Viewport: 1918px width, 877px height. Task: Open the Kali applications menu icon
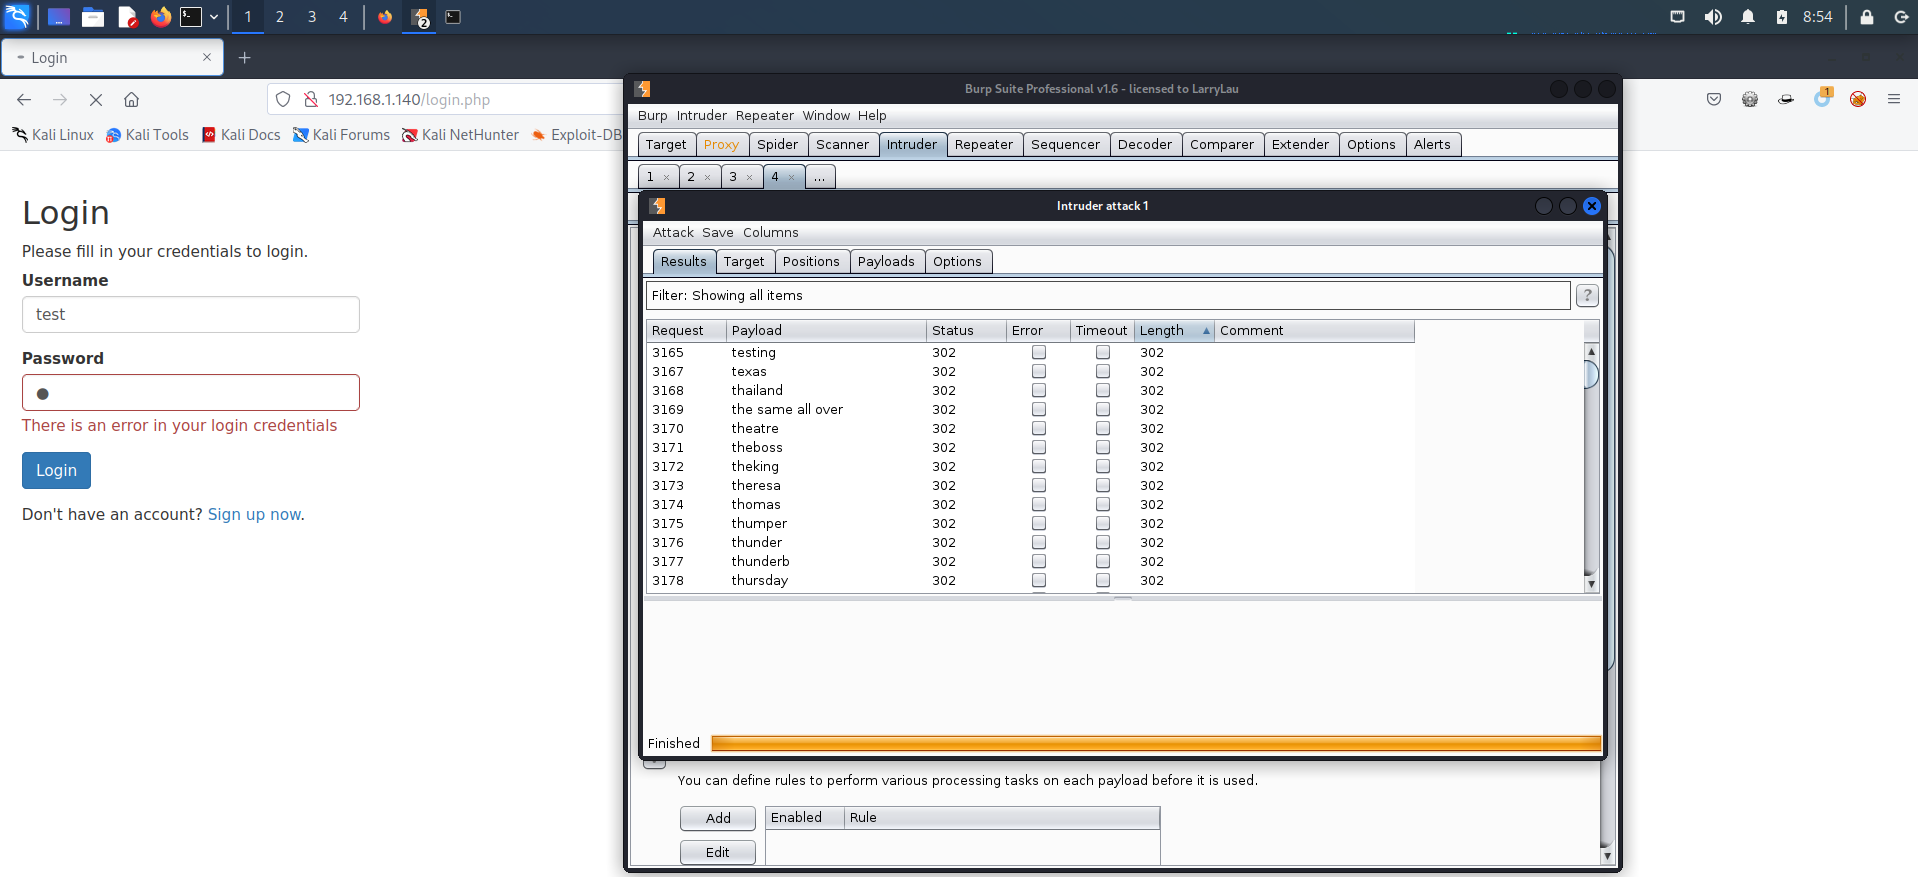pyautogui.click(x=18, y=17)
